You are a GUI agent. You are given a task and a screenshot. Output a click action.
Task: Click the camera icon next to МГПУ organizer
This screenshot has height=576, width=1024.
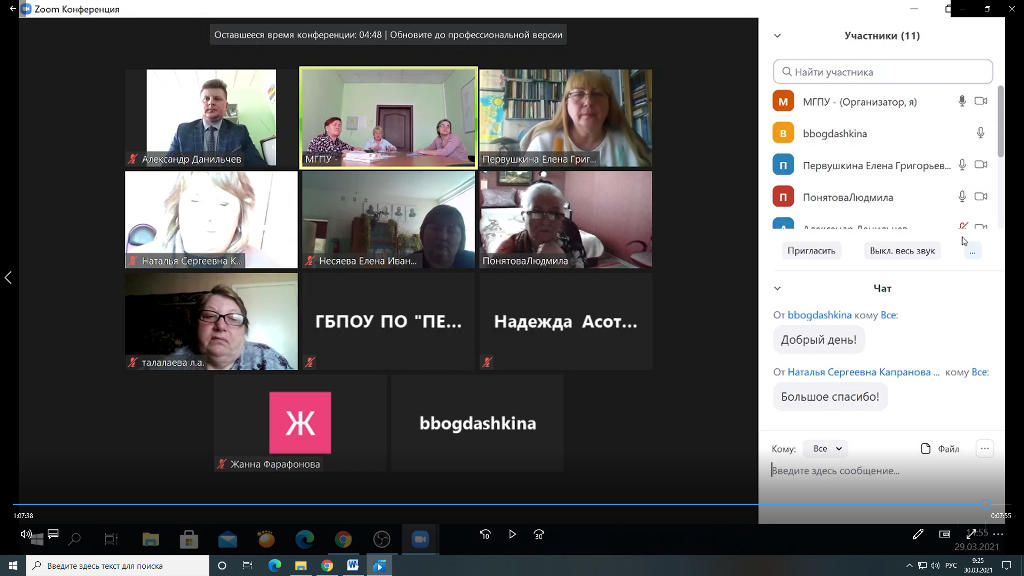[x=981, y=101]
